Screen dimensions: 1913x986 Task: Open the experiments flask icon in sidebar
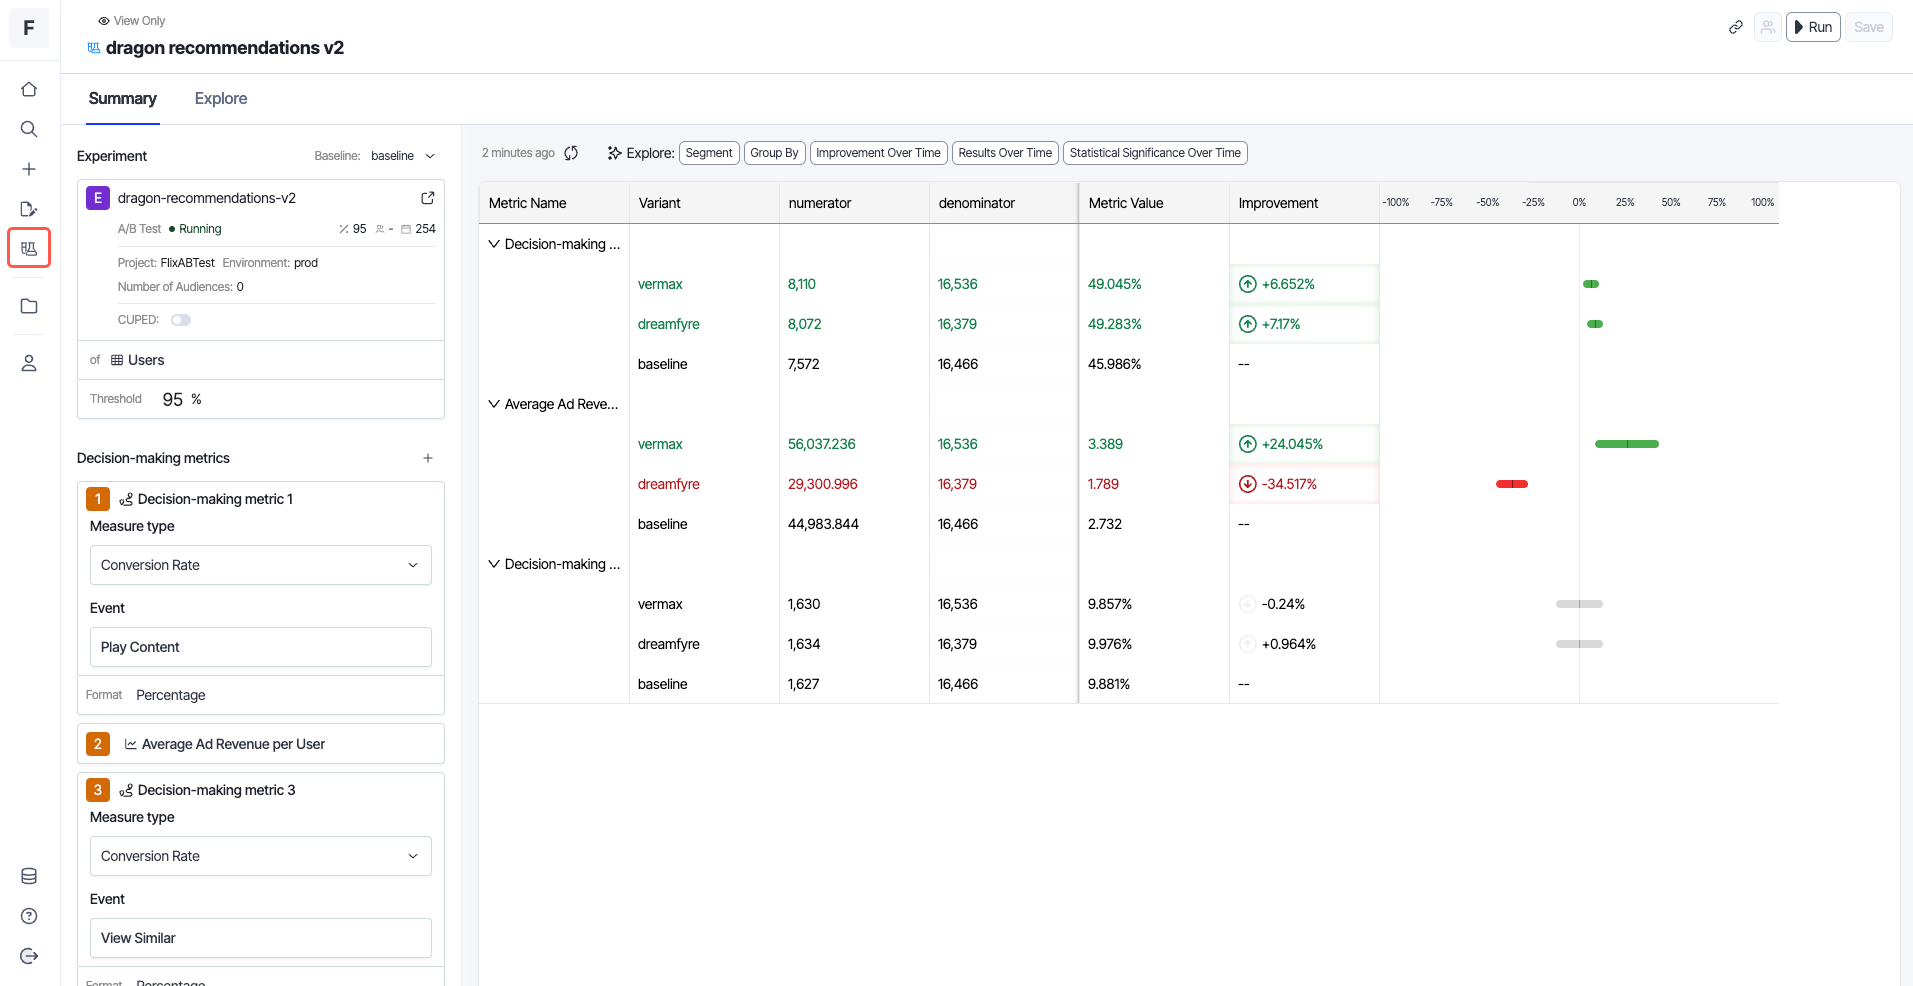[29, 248]
